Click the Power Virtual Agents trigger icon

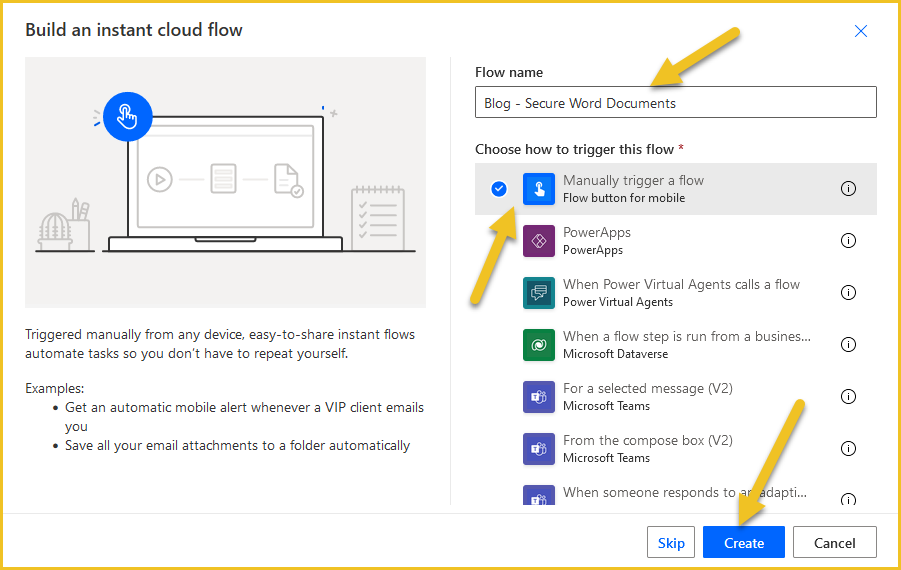pyautogui.click(x=539, y=293)
